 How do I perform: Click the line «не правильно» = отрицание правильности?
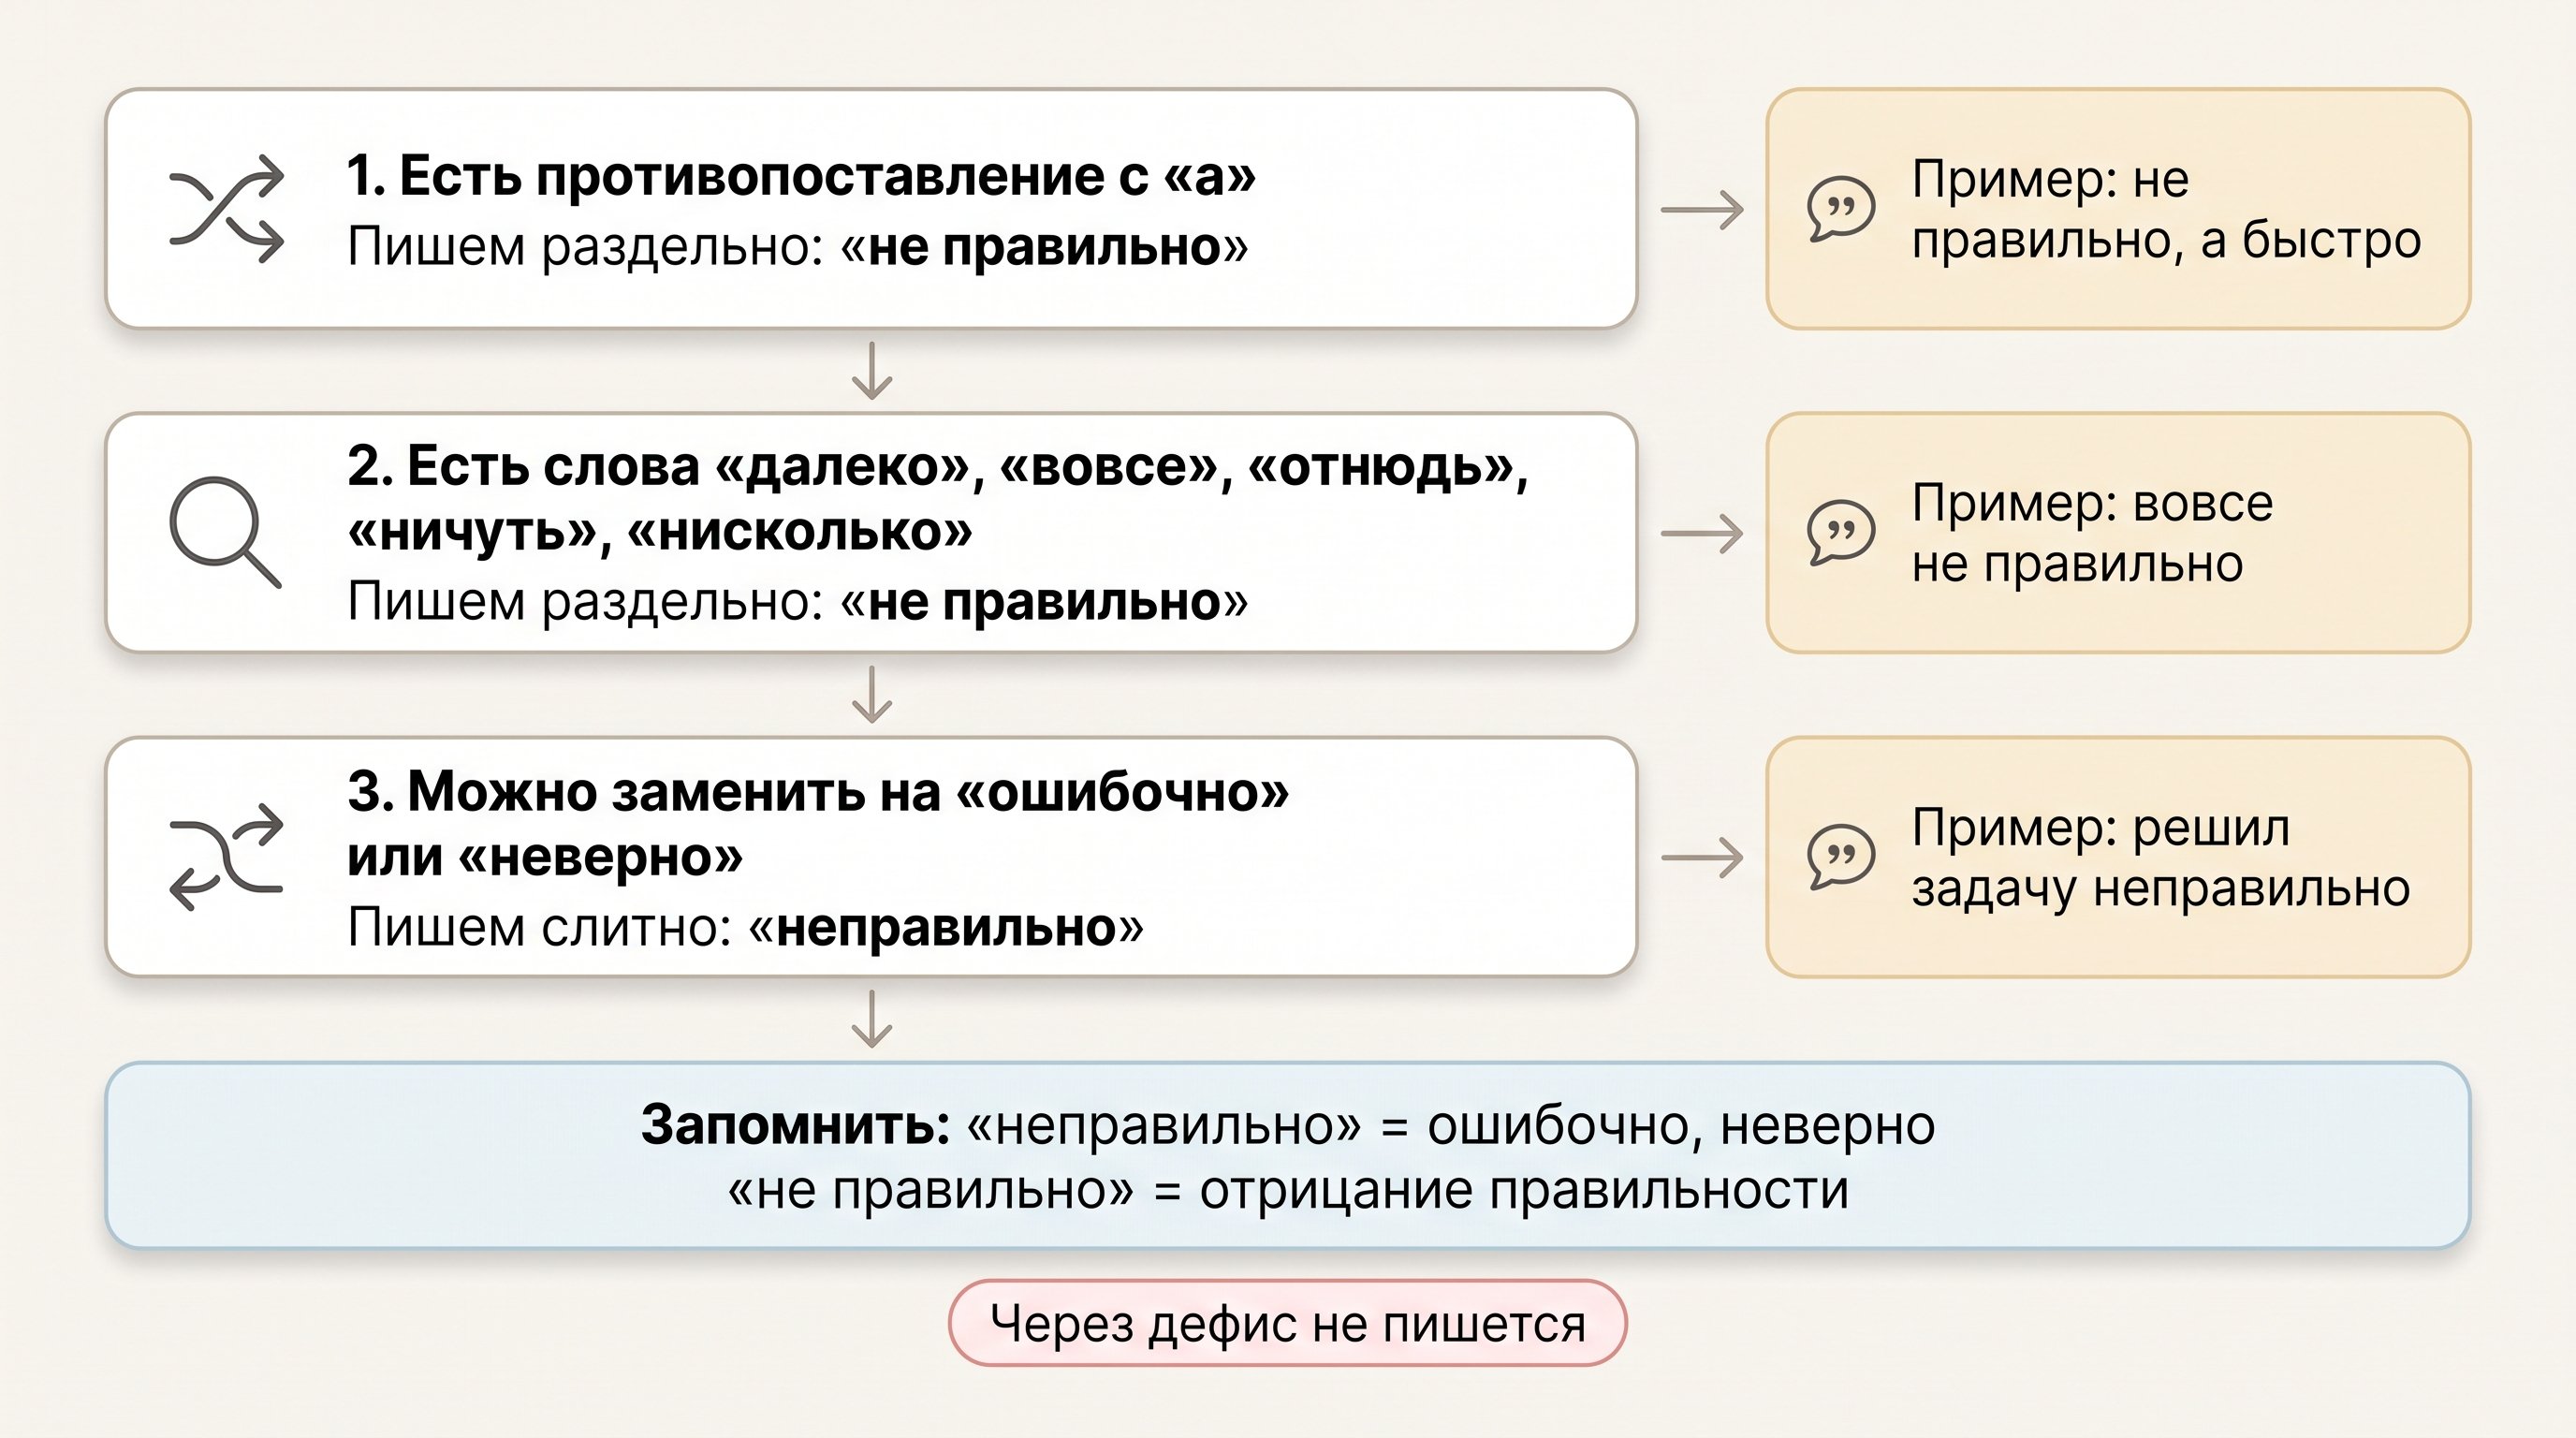[x=1288, y=1190]
